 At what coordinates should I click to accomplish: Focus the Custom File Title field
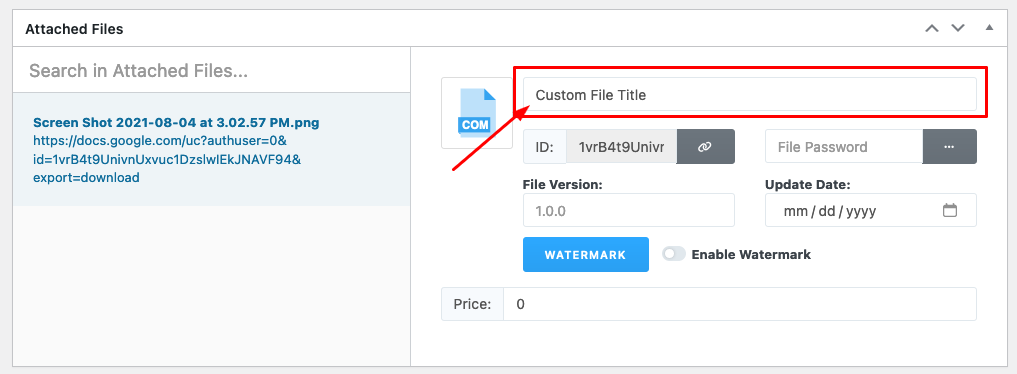click(x=750, y=95)
